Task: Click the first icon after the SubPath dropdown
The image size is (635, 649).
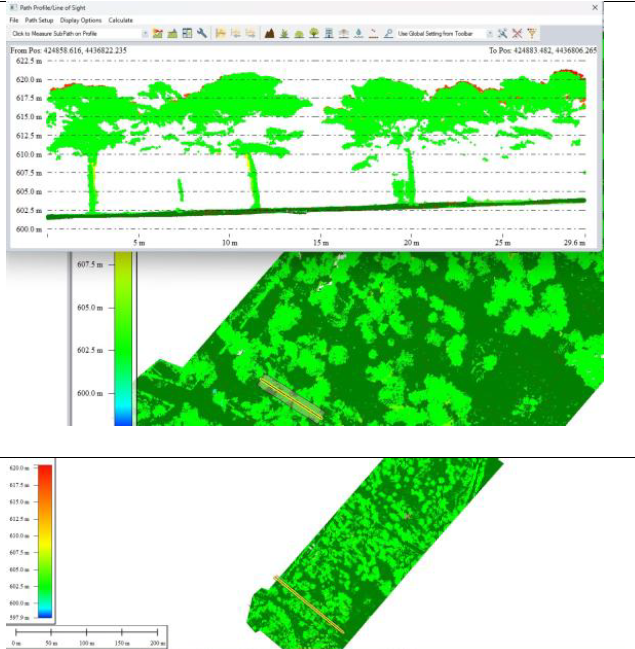Action: (157, 33)
